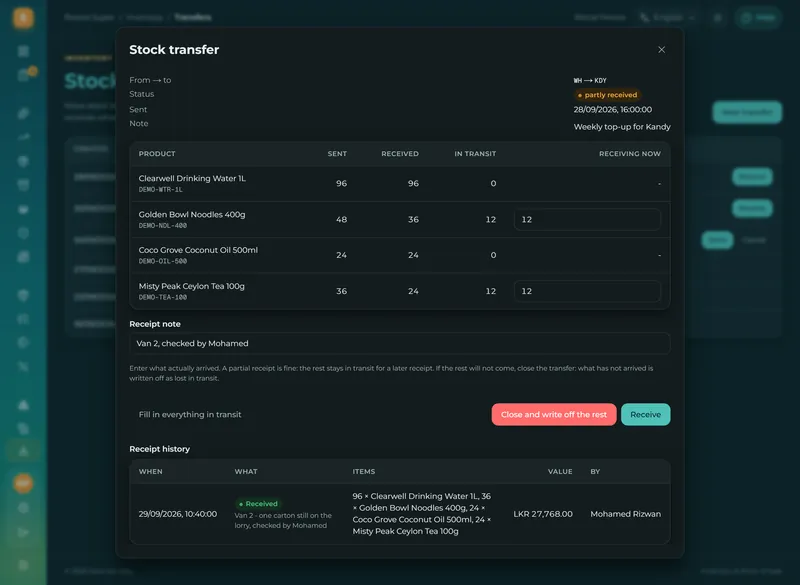Image resolution: width=800 pixels, height=585 pixels.
Task: Select SKU code 'DEMO-OIL-500'
Action: [x=163, y=261]
